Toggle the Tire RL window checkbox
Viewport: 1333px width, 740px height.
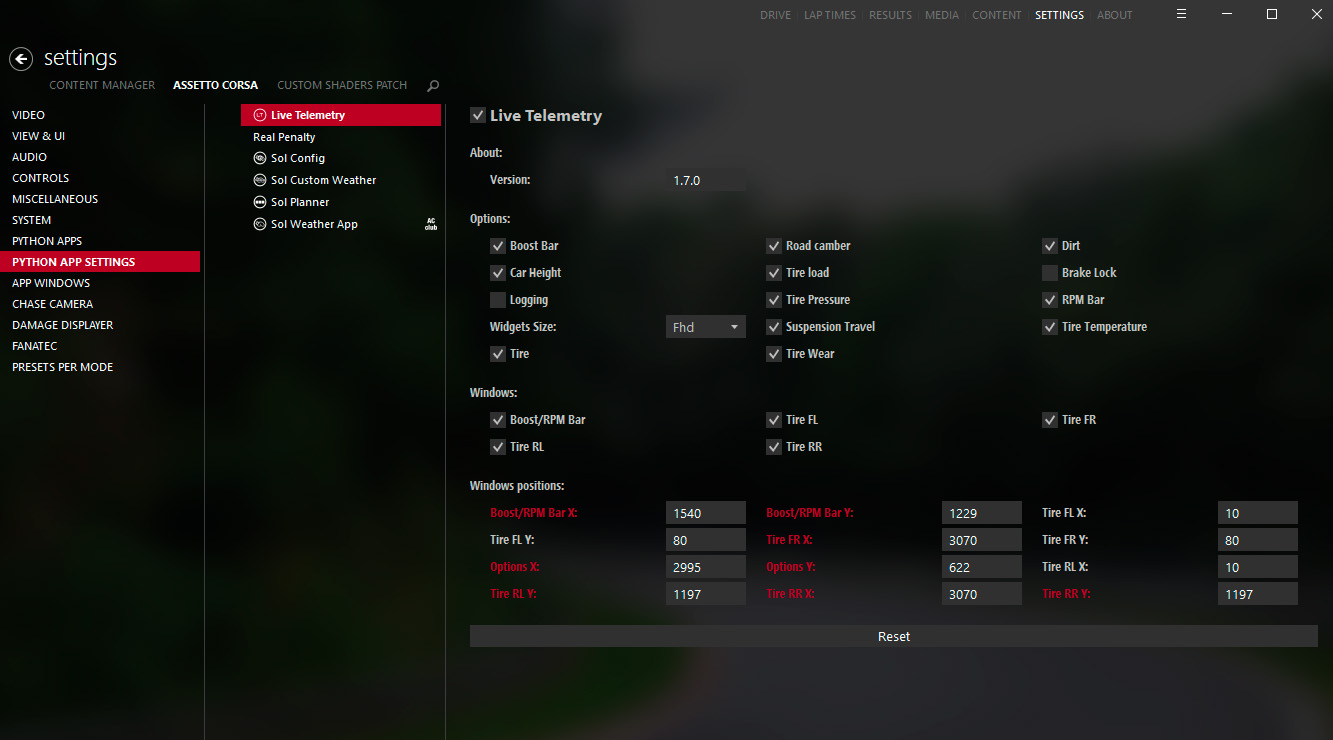point(498,447)
